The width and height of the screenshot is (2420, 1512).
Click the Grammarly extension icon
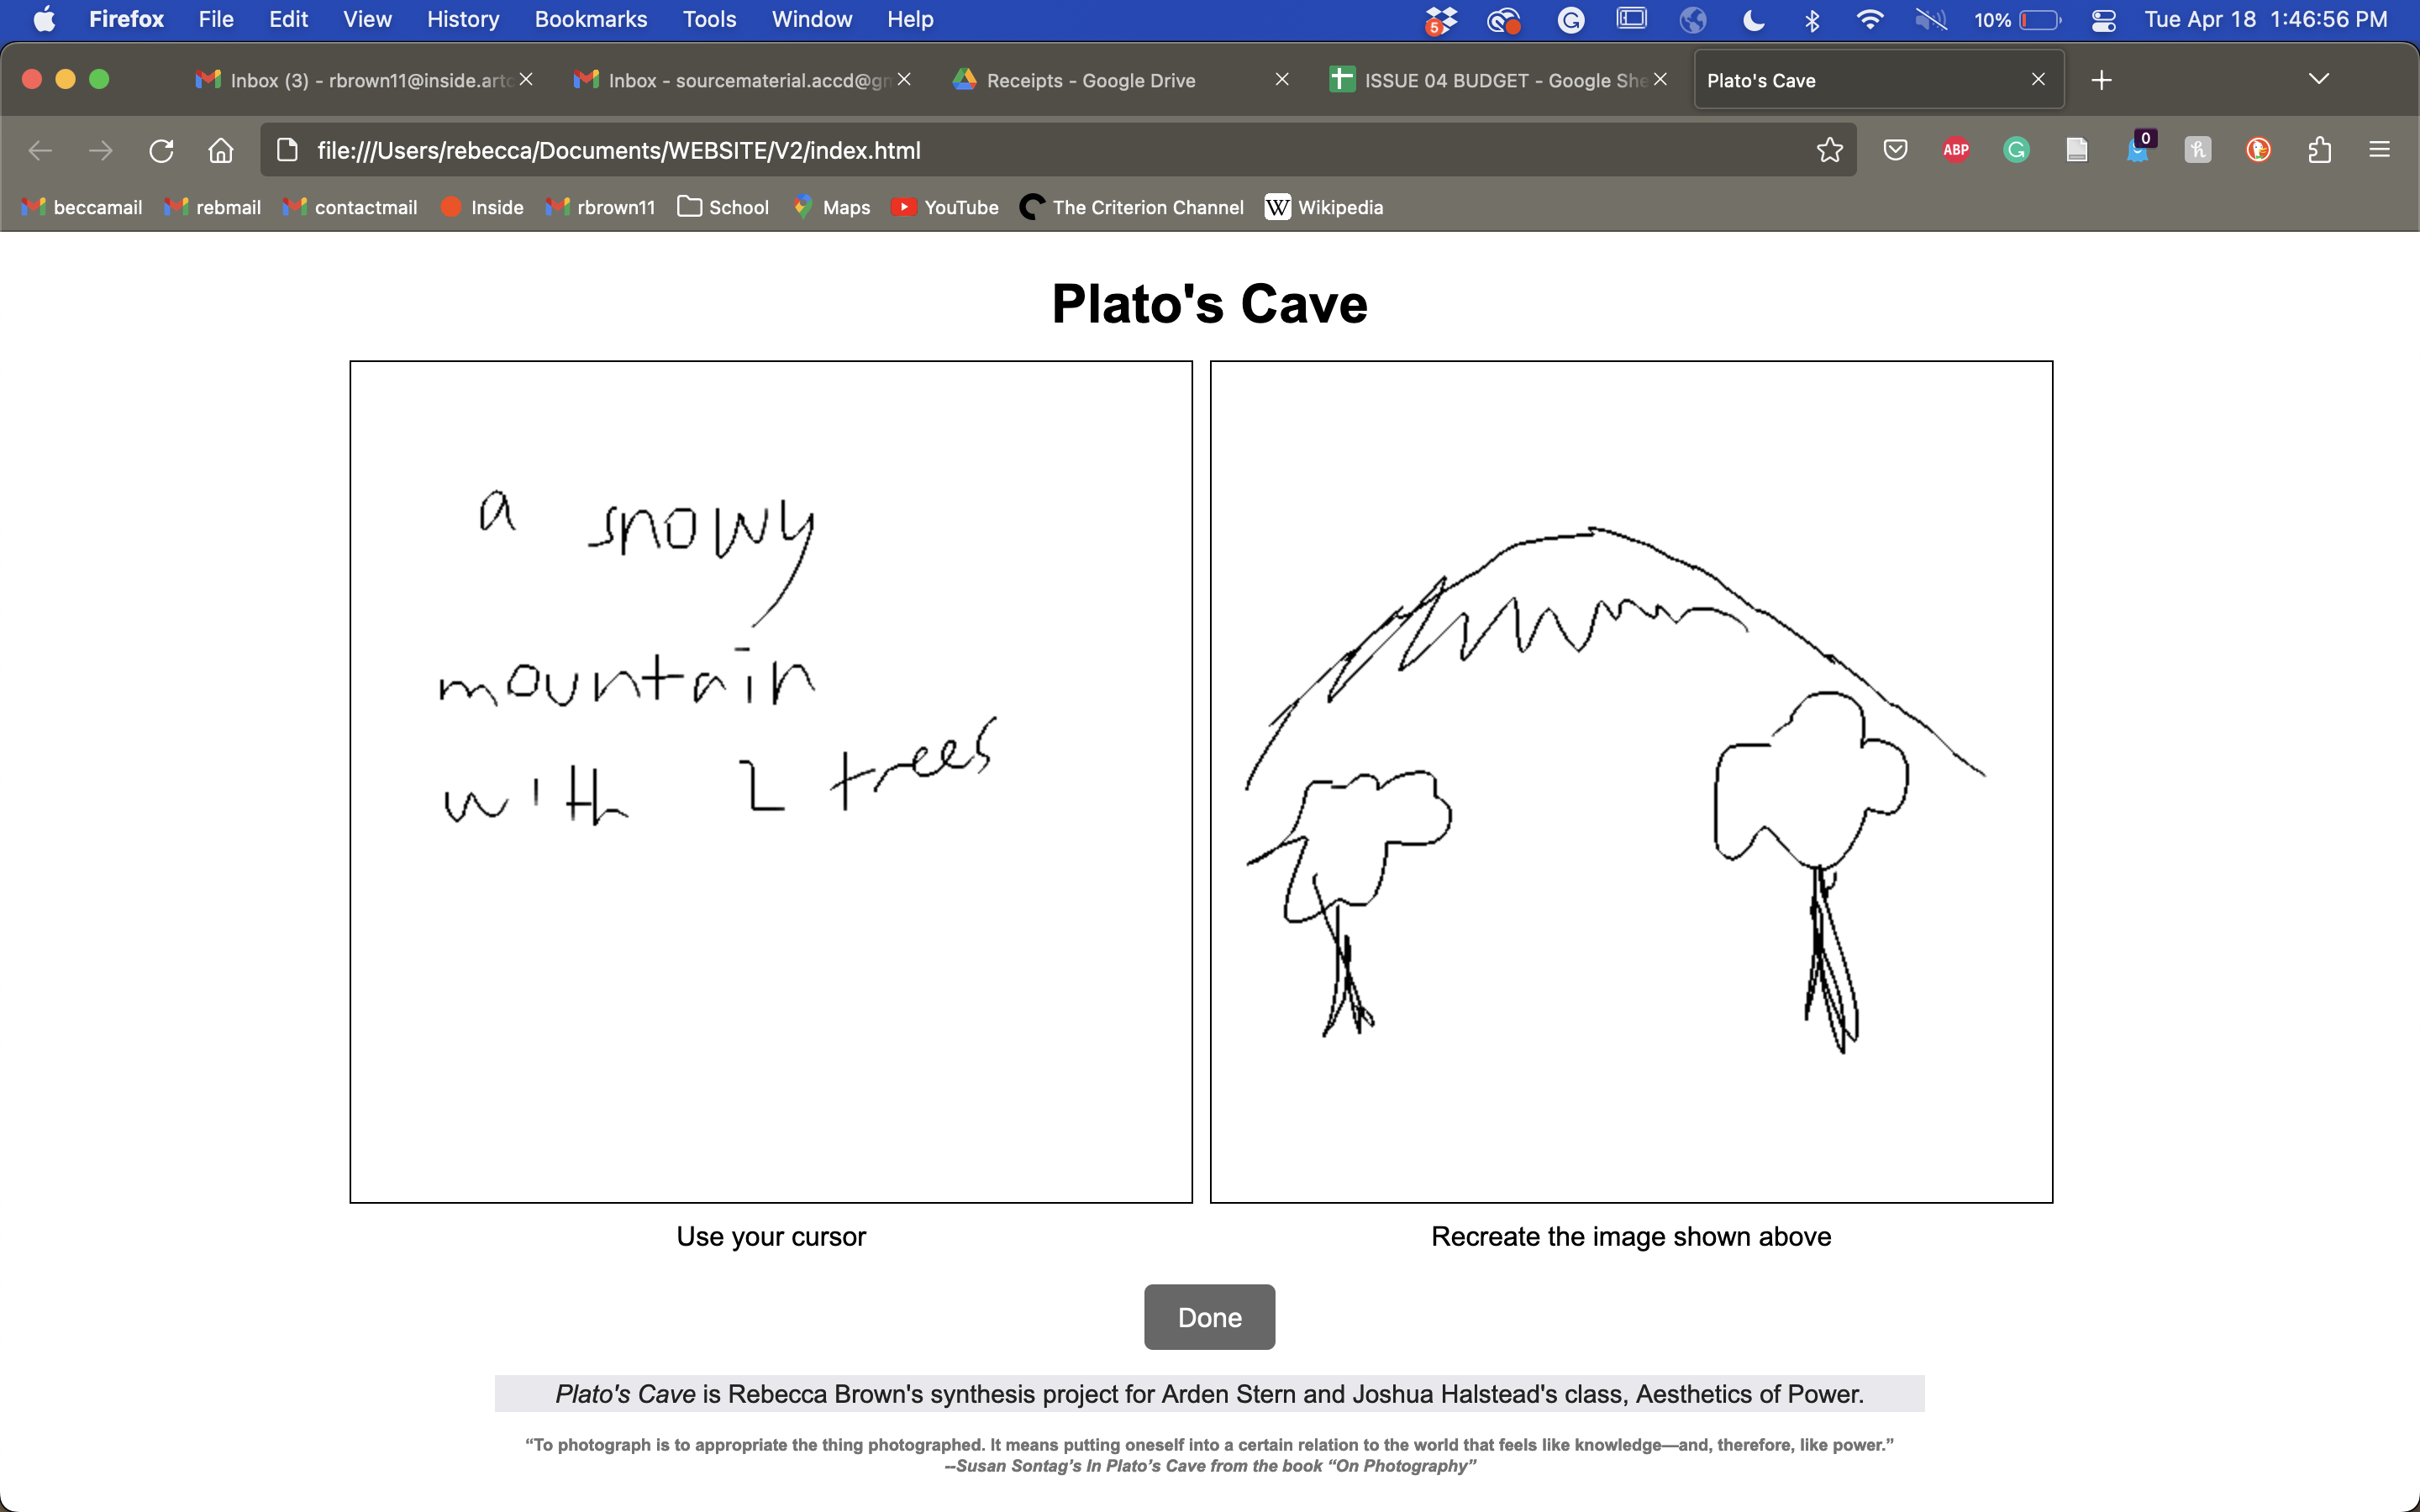click(x=2016, y=150)
